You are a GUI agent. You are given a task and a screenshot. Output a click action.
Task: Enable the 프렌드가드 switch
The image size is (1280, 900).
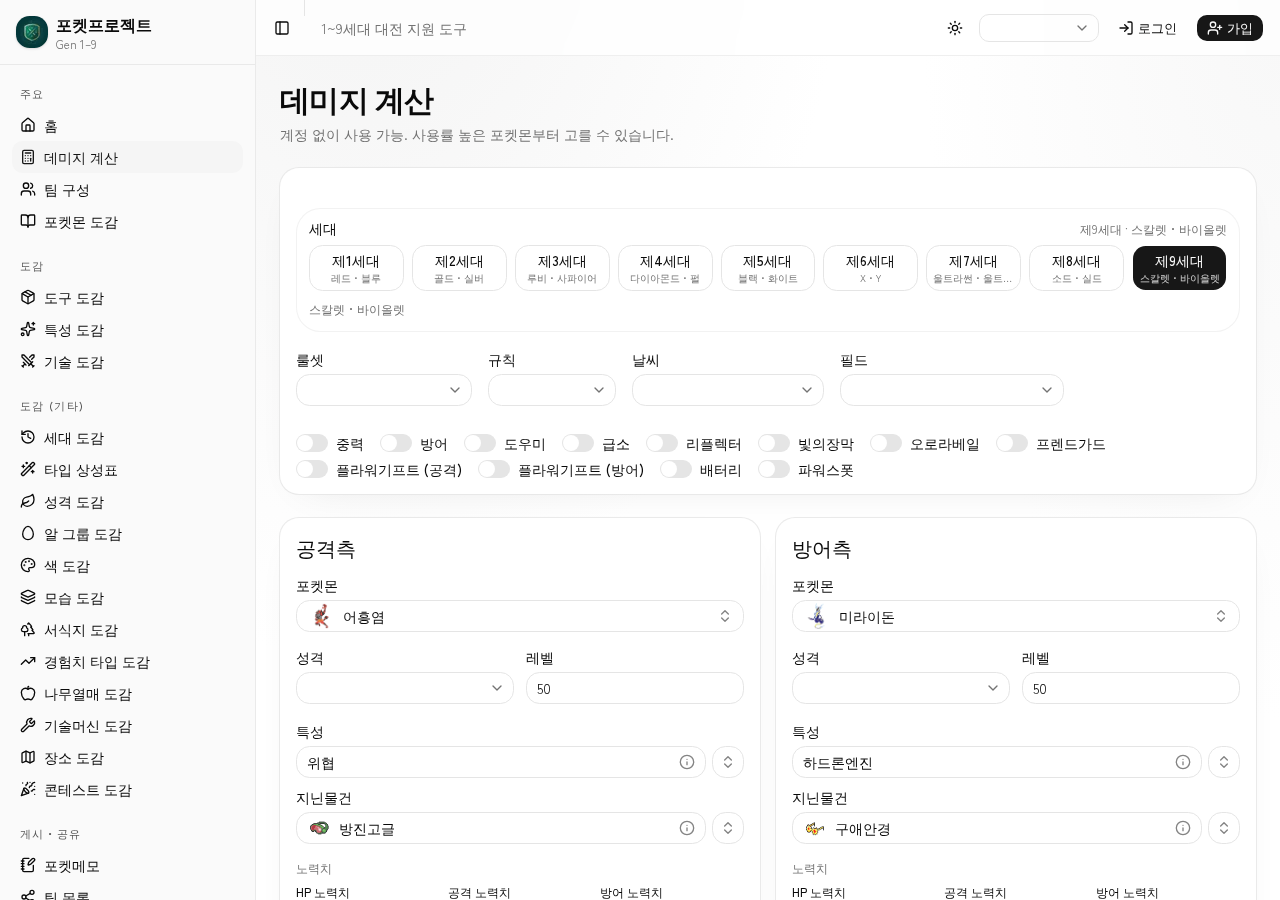click(1012, 443)
